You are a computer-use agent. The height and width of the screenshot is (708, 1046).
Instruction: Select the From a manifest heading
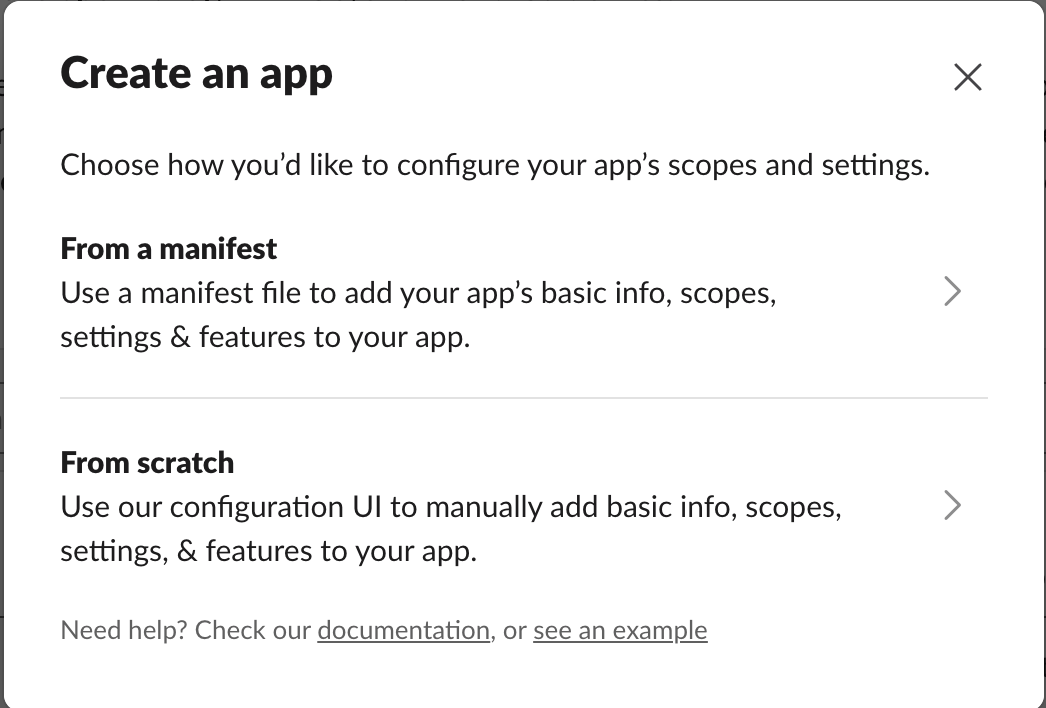click(x=169, y=248)
